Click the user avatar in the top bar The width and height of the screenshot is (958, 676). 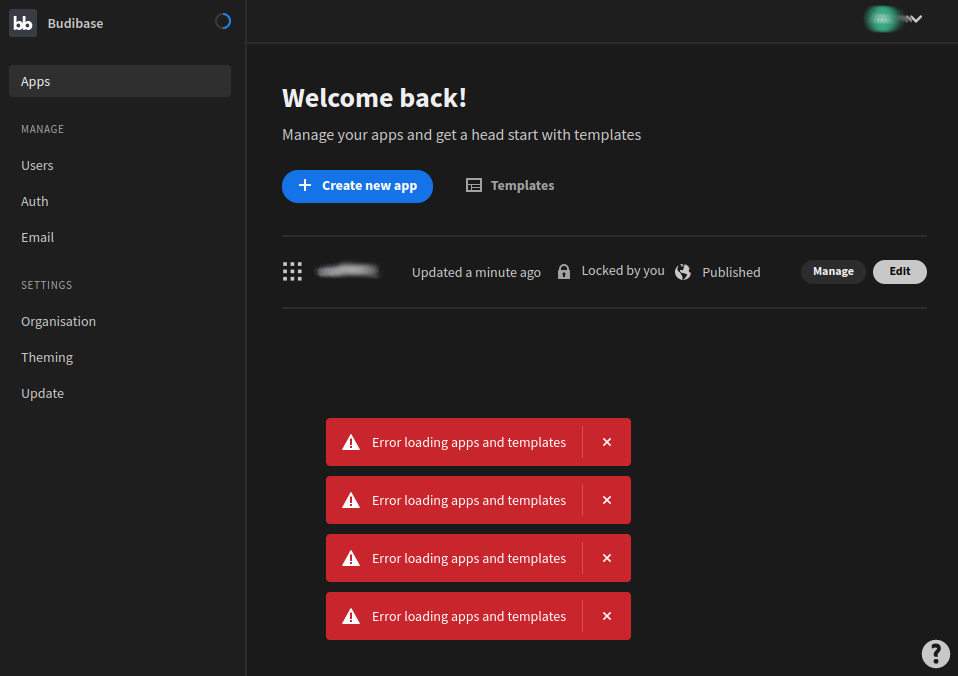tap(882, 18)
